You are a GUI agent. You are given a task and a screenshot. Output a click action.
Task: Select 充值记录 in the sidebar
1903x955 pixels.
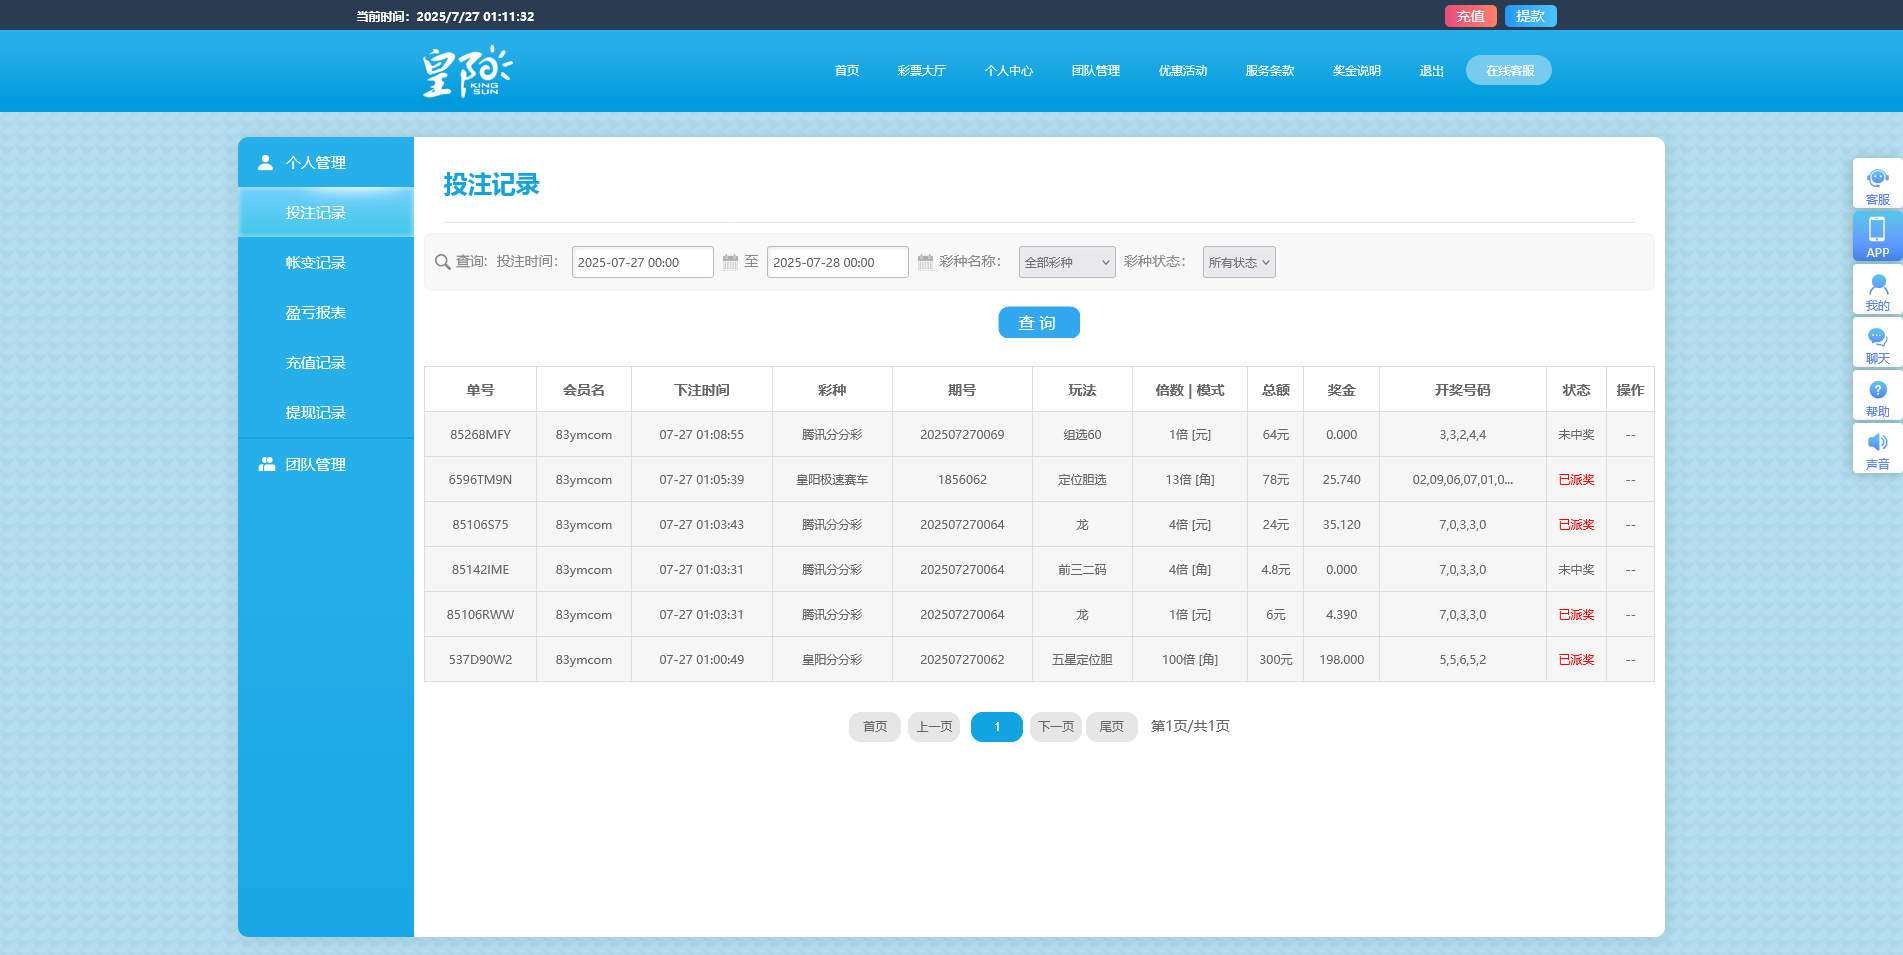click(326, 362)
